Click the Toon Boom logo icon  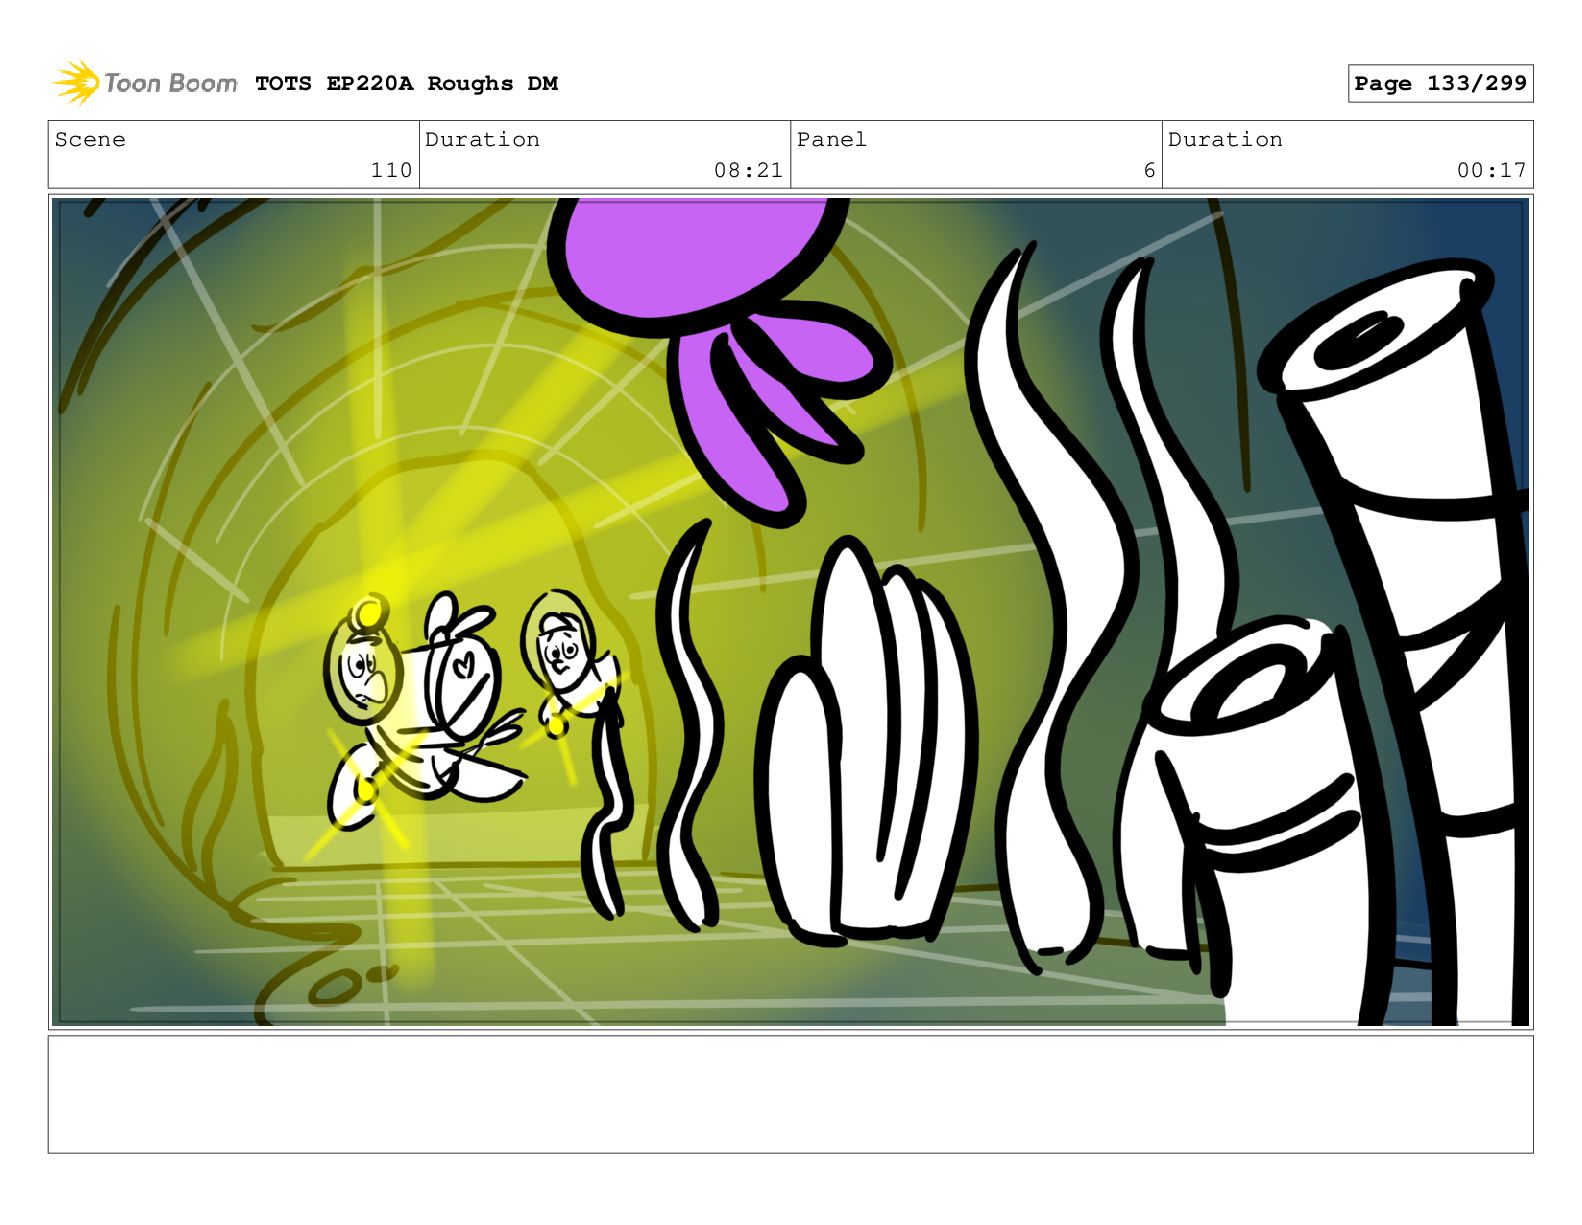[76, 83]
